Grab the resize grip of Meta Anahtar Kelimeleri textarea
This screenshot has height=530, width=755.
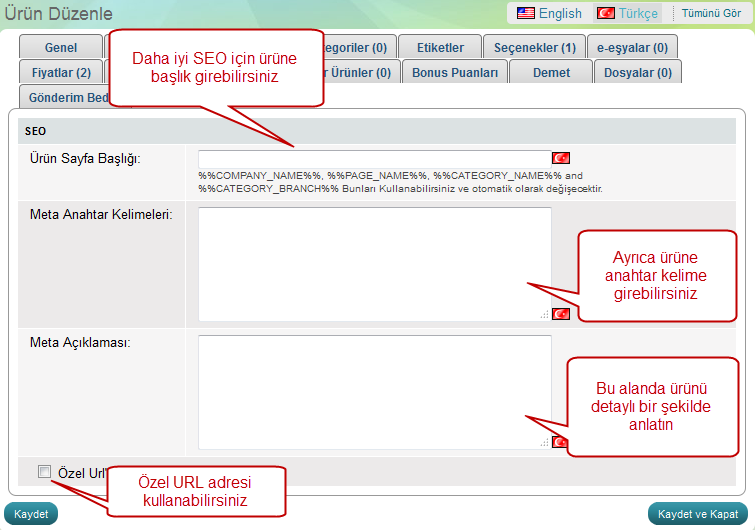(545, 315)
